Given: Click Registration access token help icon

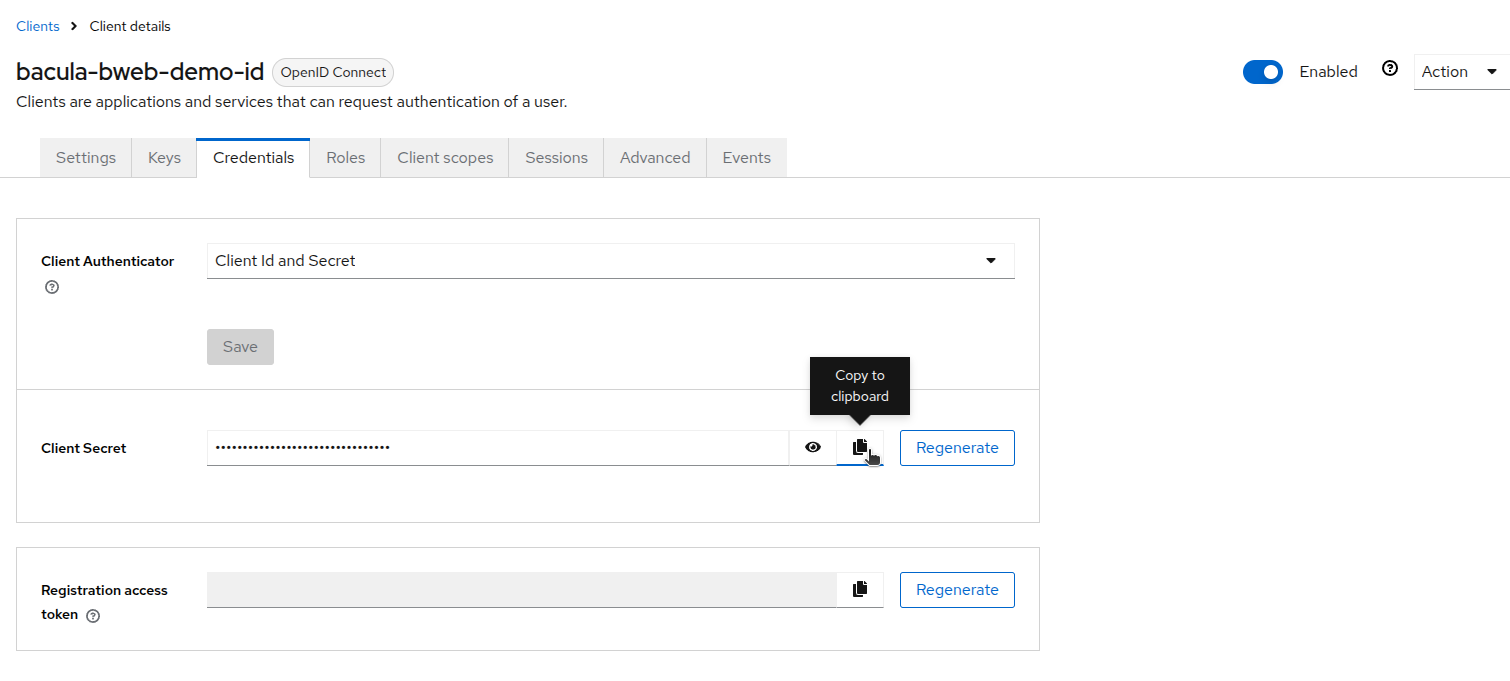Looking at the screenshot, I should (x=93, y=616).
